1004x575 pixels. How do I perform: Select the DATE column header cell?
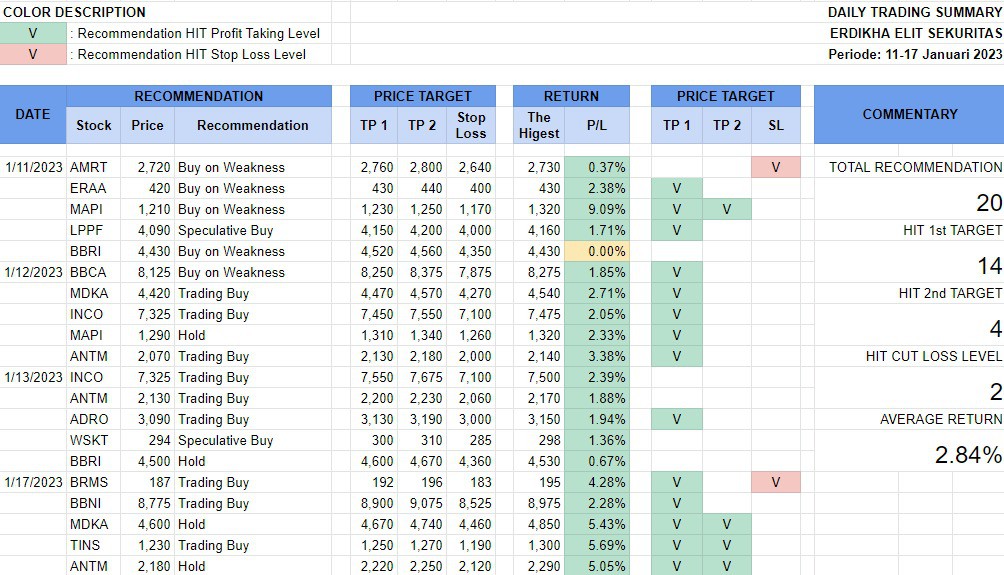pyautogui.click(x=33, y=114)
